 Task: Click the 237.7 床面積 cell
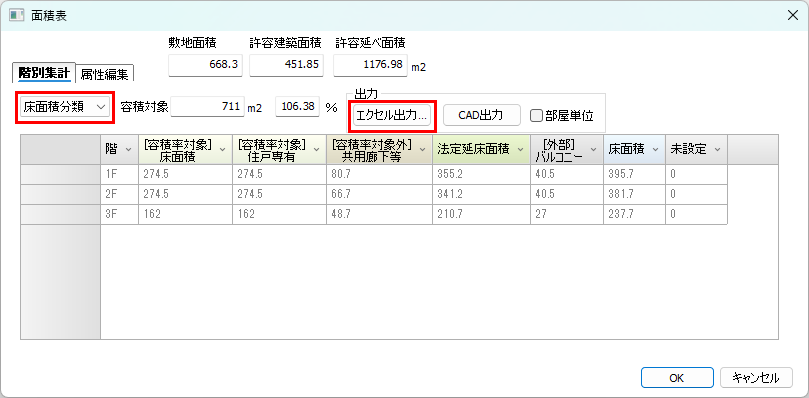click(634, 214)
